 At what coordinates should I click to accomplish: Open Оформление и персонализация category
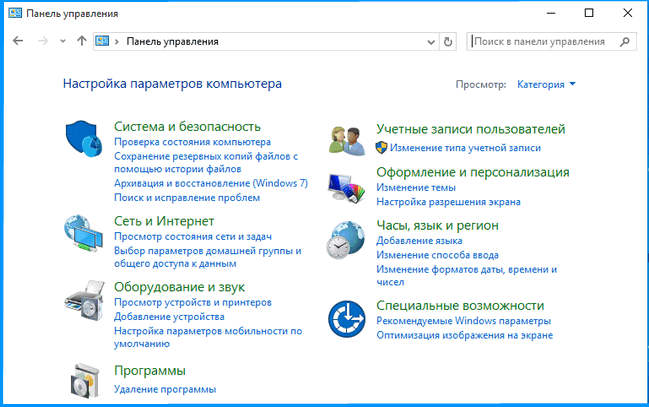pyautogui.click(x=473, y=172)
